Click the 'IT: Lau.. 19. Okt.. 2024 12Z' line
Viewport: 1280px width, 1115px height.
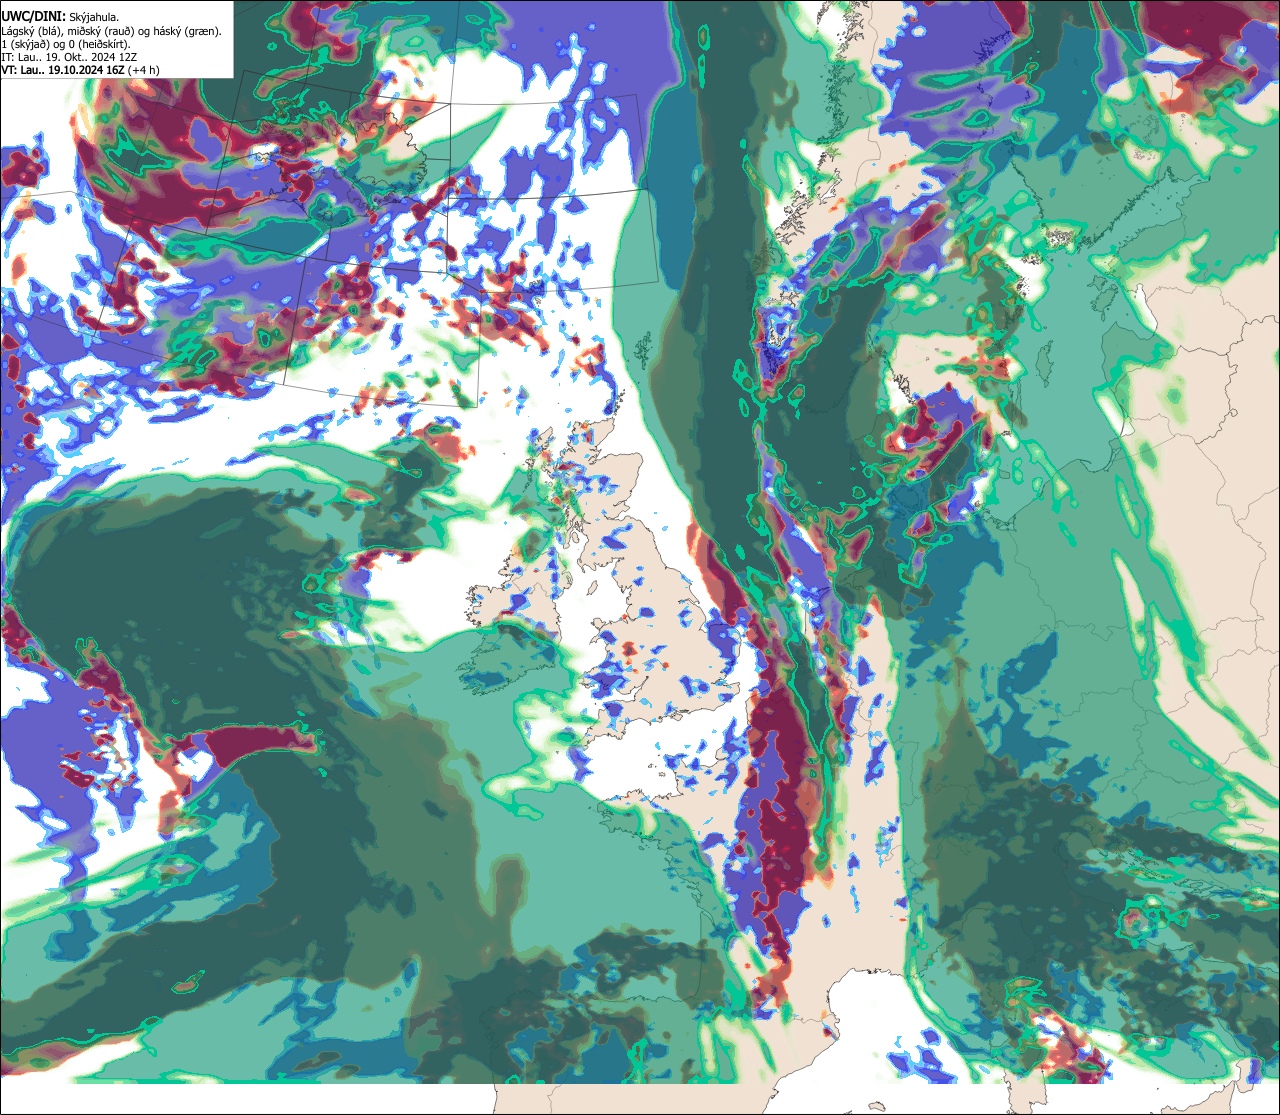click(69, 57)
